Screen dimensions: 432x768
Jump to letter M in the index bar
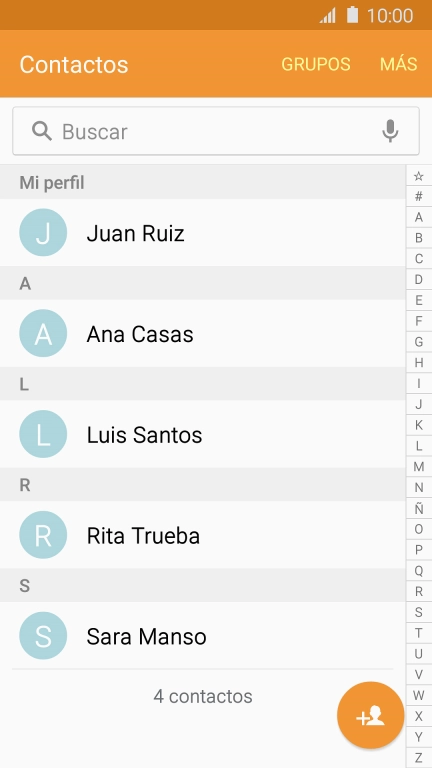tap(418, 467)
